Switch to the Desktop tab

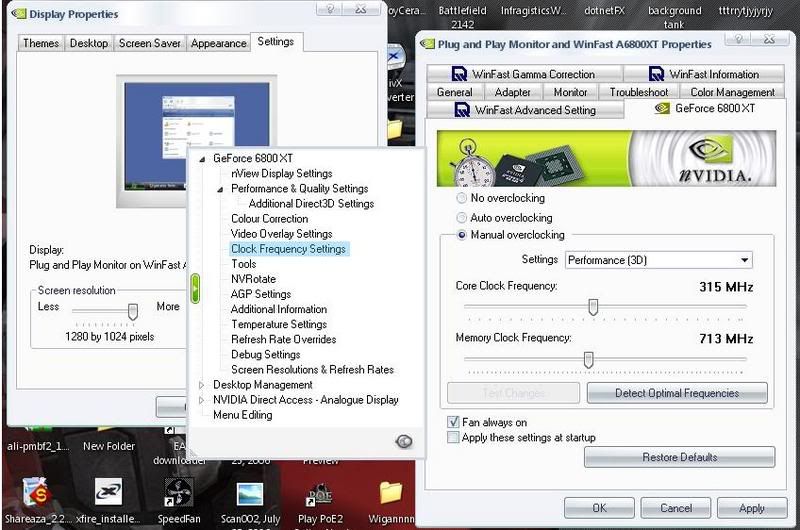89,43
